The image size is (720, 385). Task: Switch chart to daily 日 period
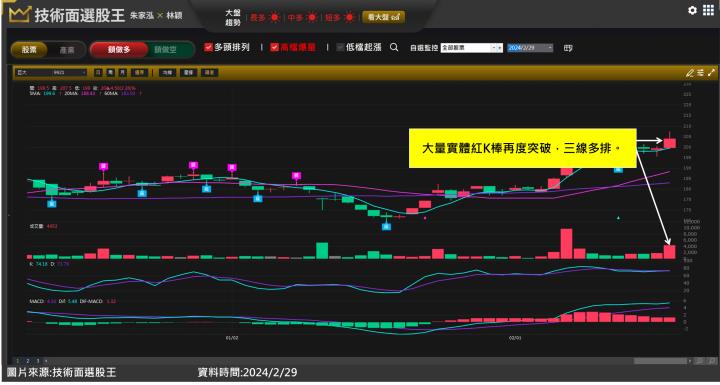[x=98, y=73]
